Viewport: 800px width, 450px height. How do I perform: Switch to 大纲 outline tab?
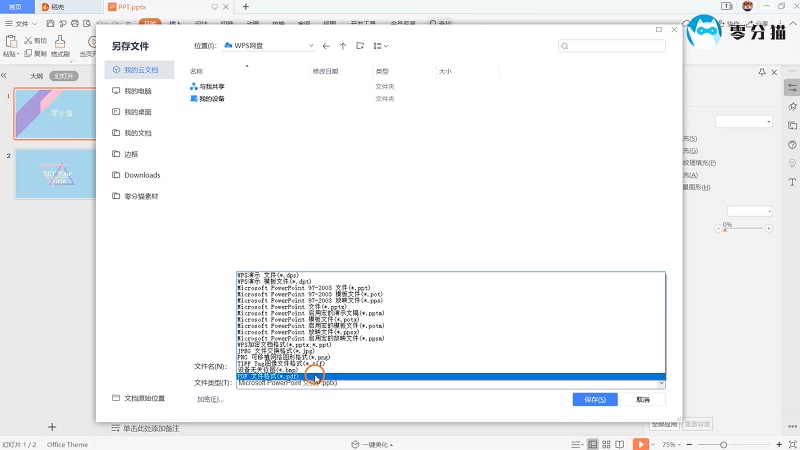coord(36,76)
